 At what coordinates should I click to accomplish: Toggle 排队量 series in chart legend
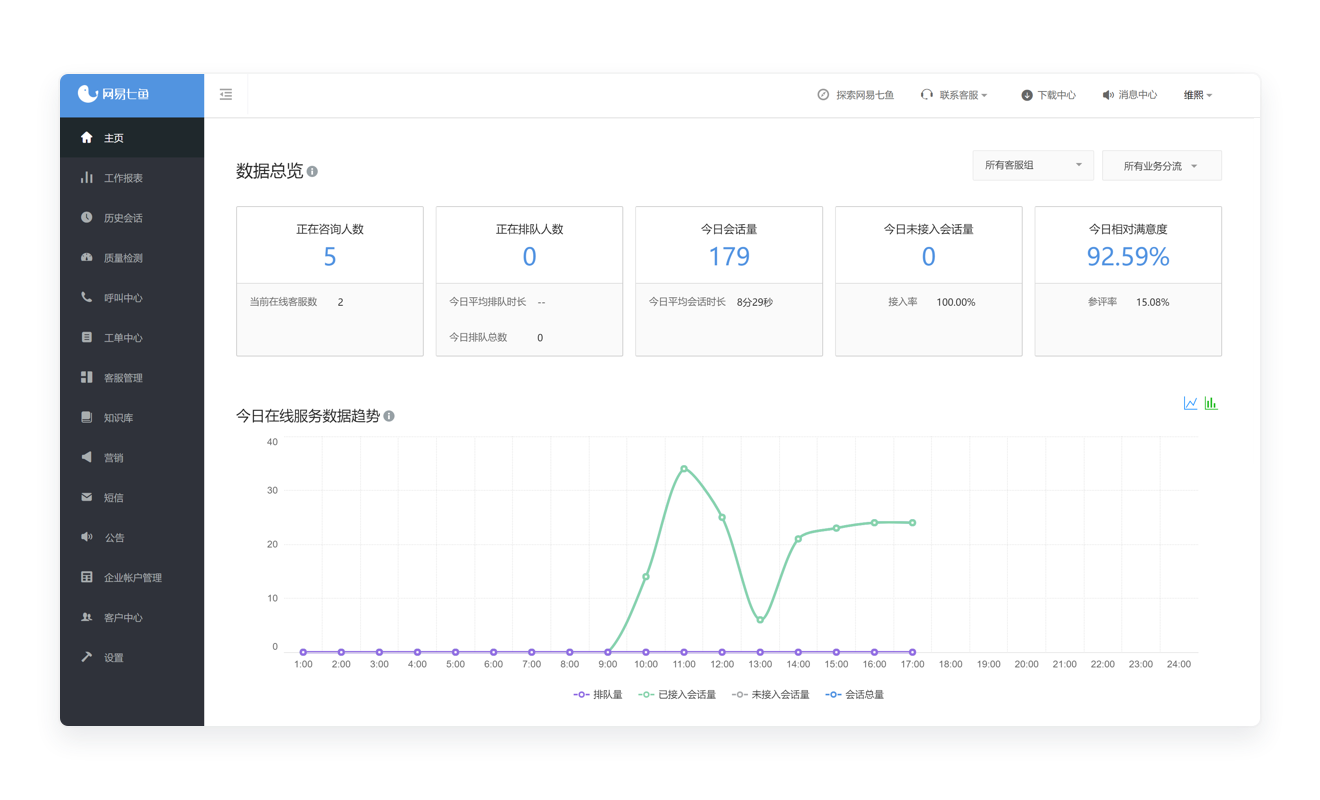pos(598,694)
